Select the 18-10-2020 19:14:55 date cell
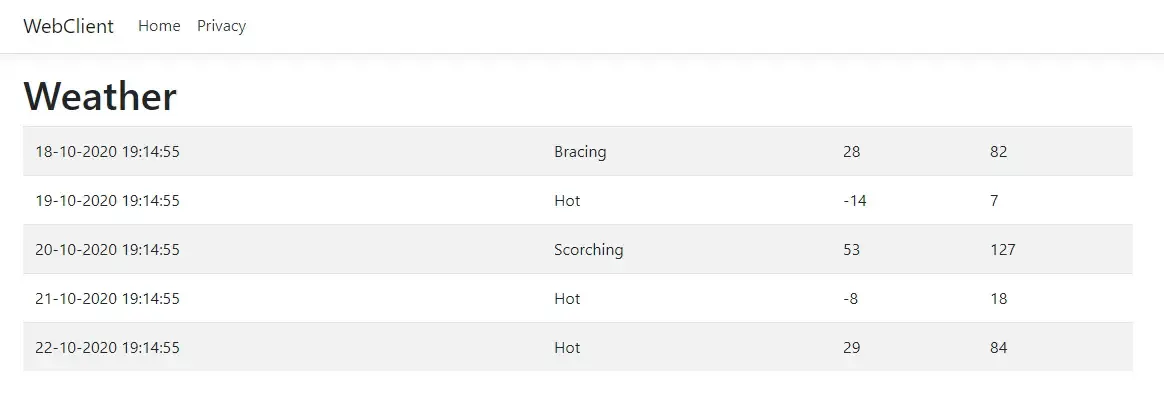 coord(107,152)
